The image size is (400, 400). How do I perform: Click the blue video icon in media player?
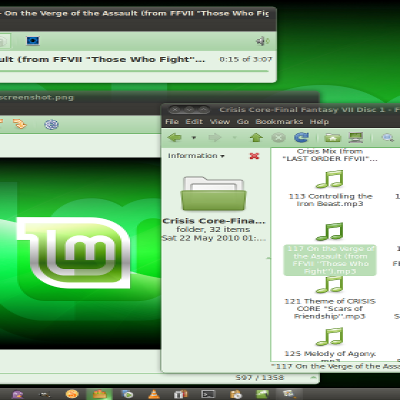pyautogui.click(x=33, y=41)
